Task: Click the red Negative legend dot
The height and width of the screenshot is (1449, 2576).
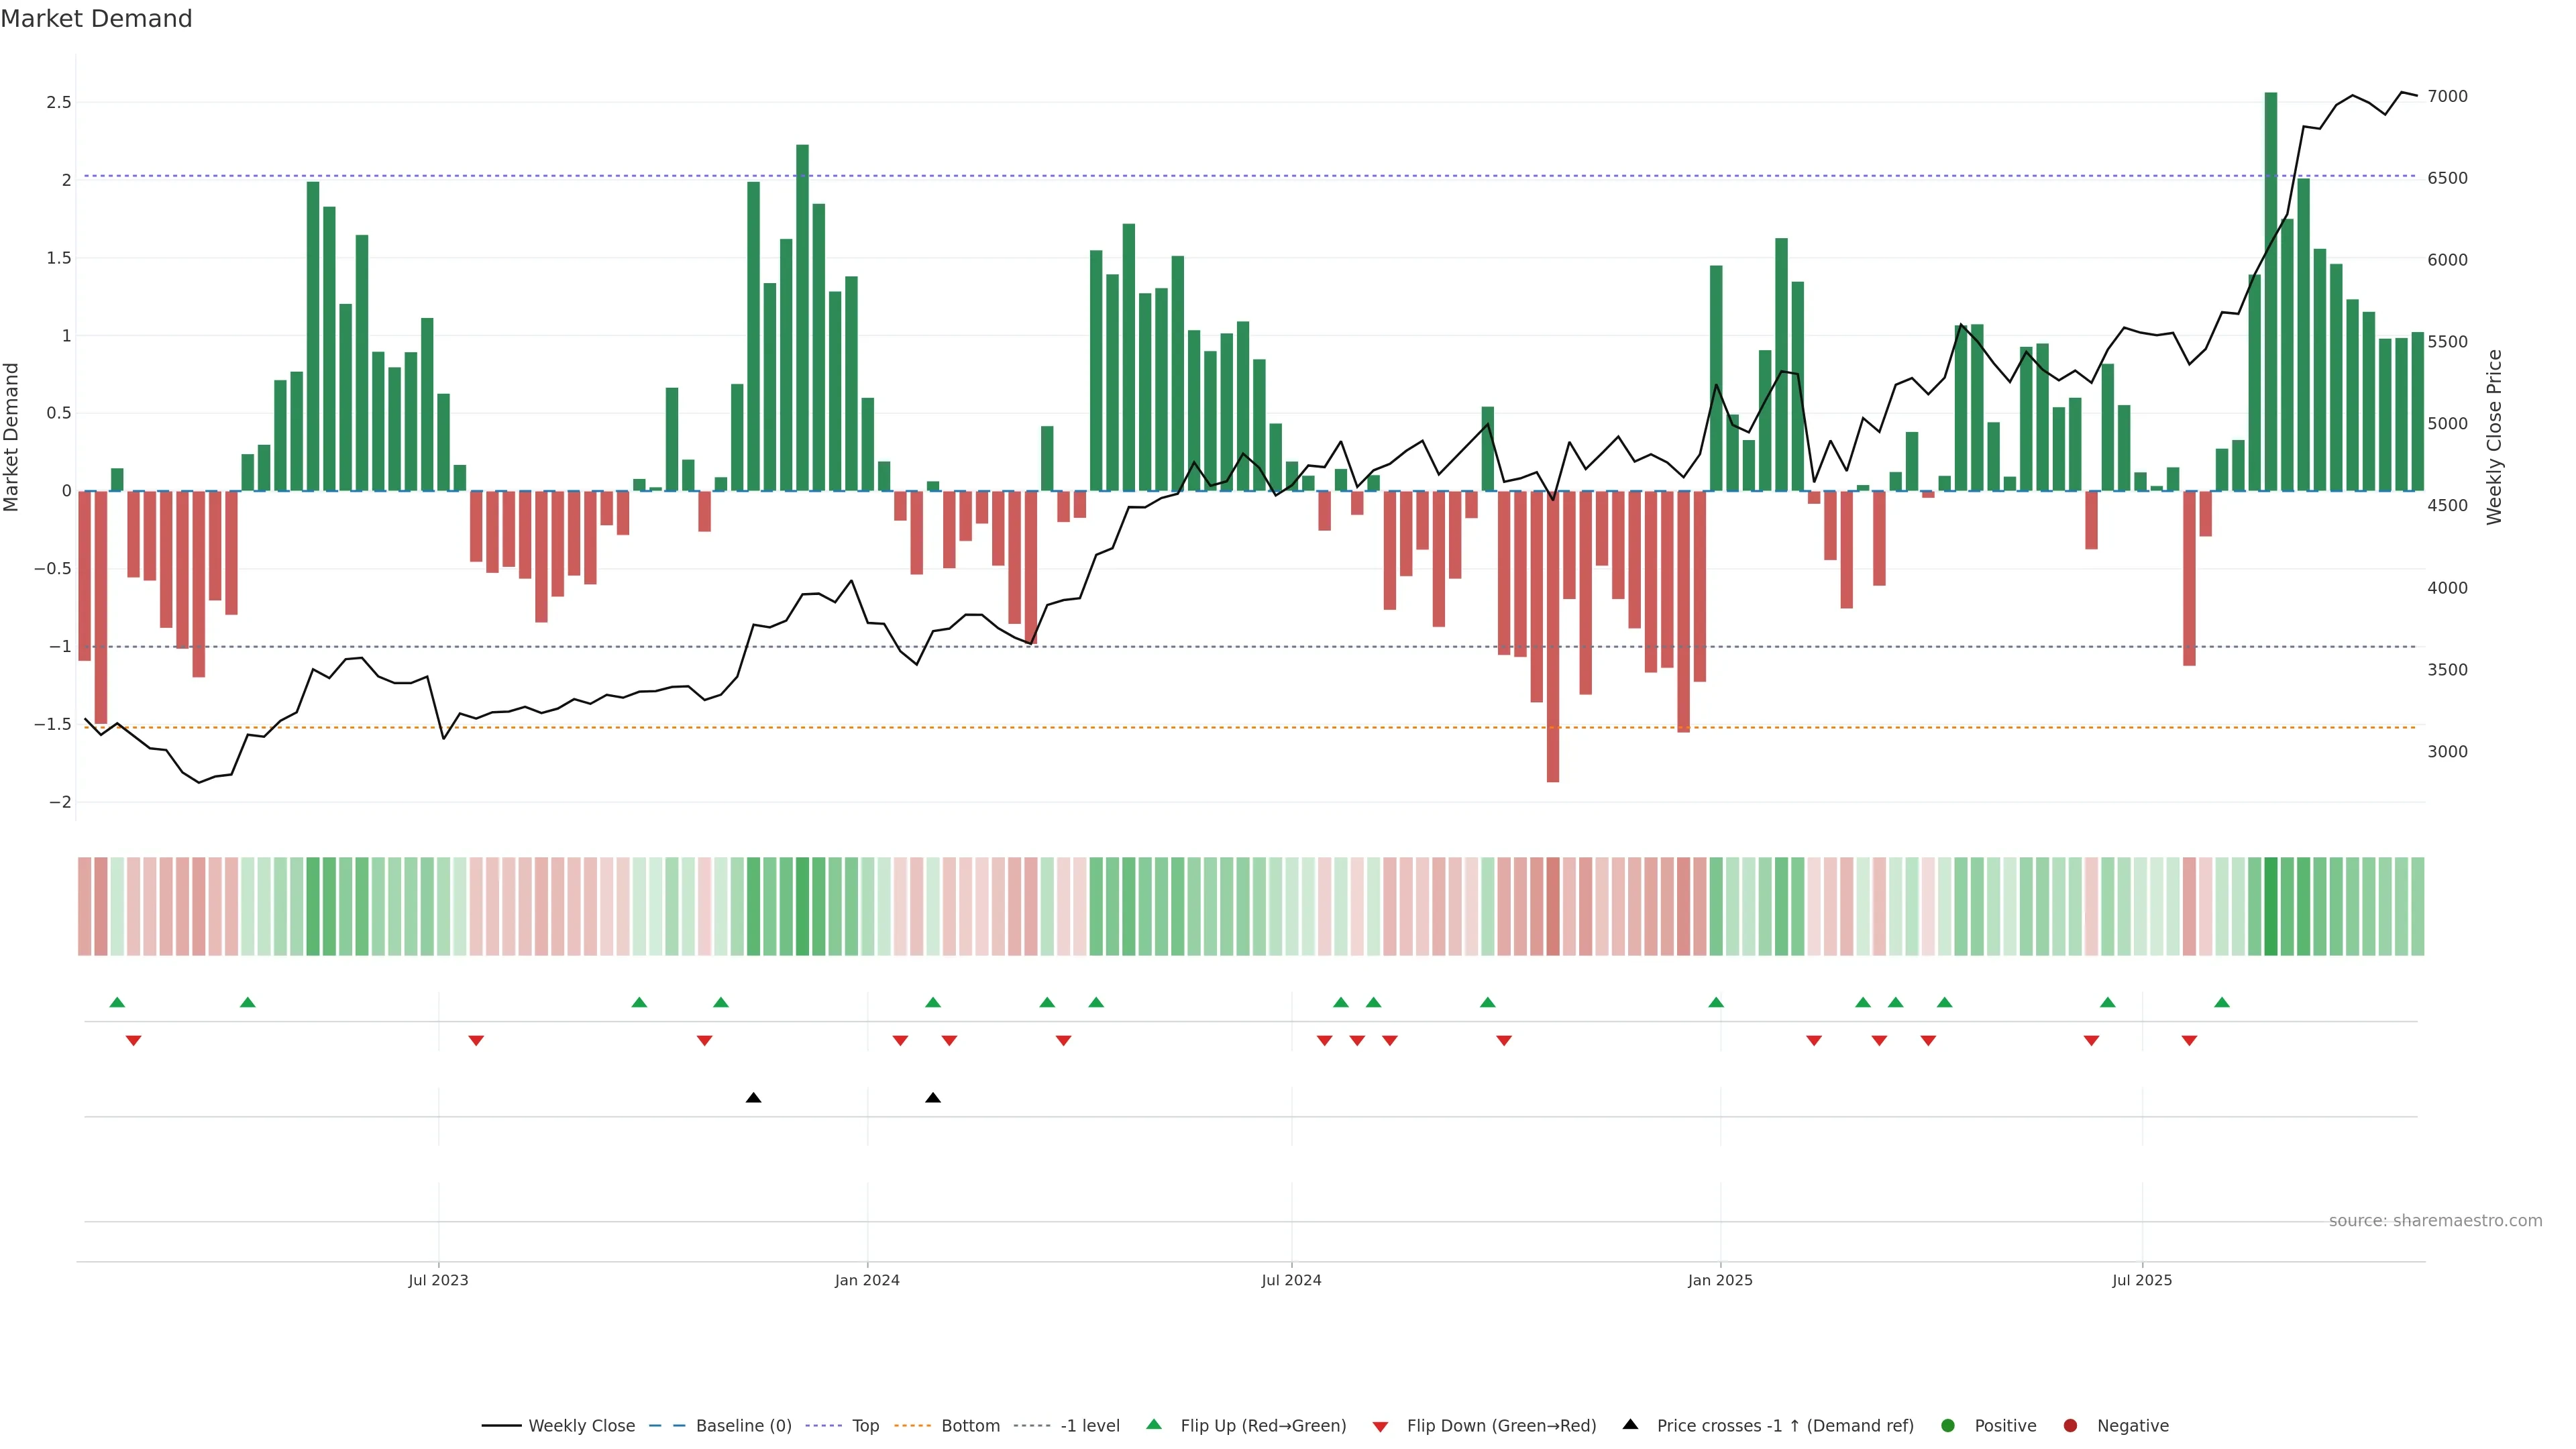Action: tap(2070, 1426)
